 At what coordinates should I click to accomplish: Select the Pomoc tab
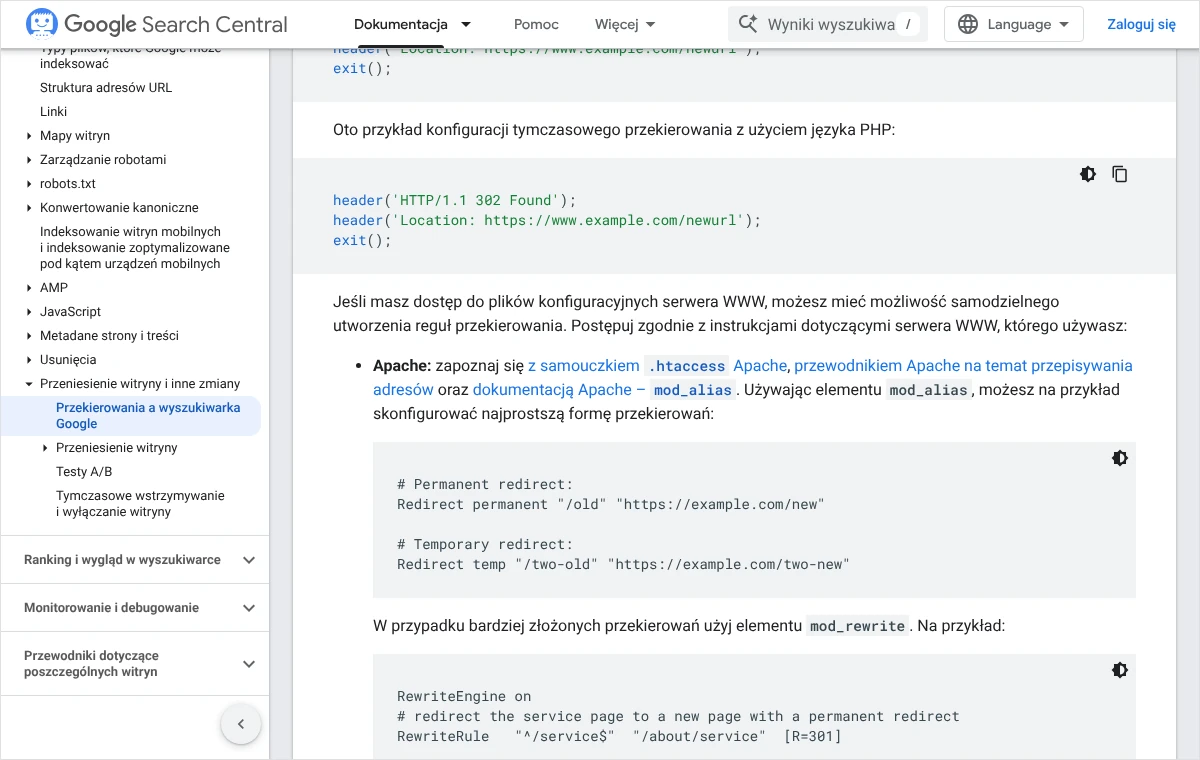[536, 24]
